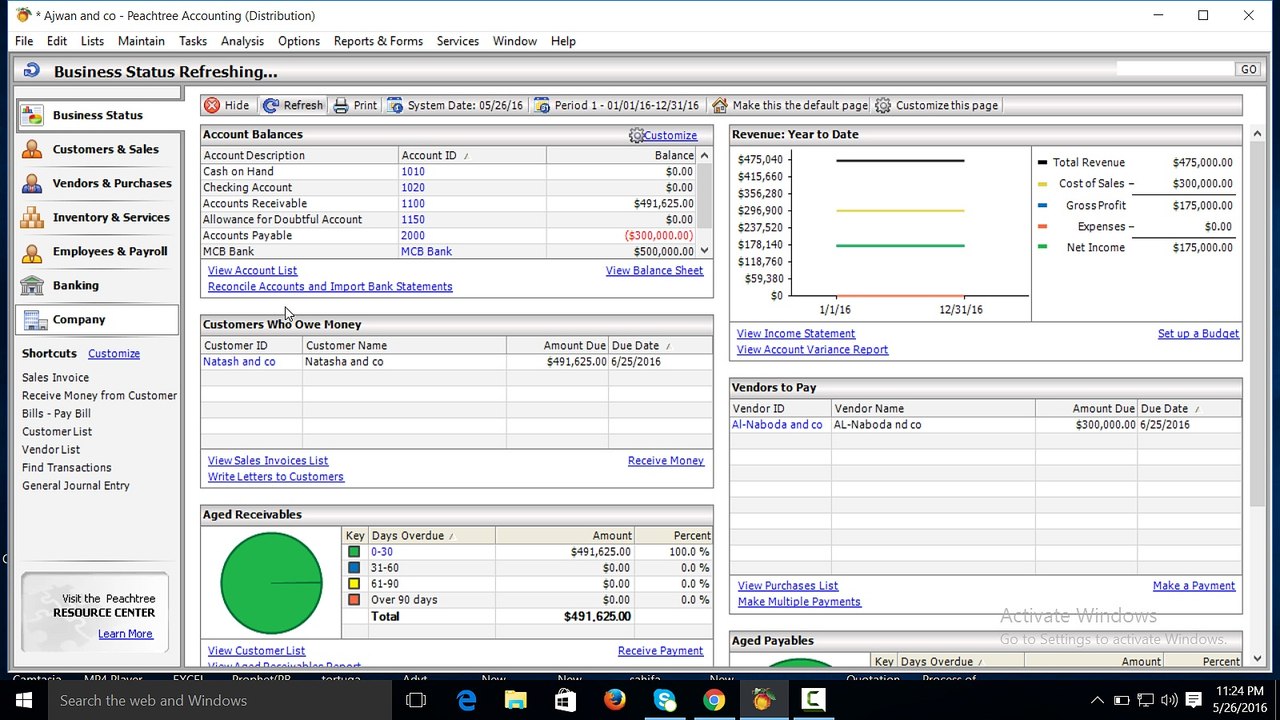Open vendor Al-Naboda and co link
This screenshot has width=1280, height=720.
[777, 425]
